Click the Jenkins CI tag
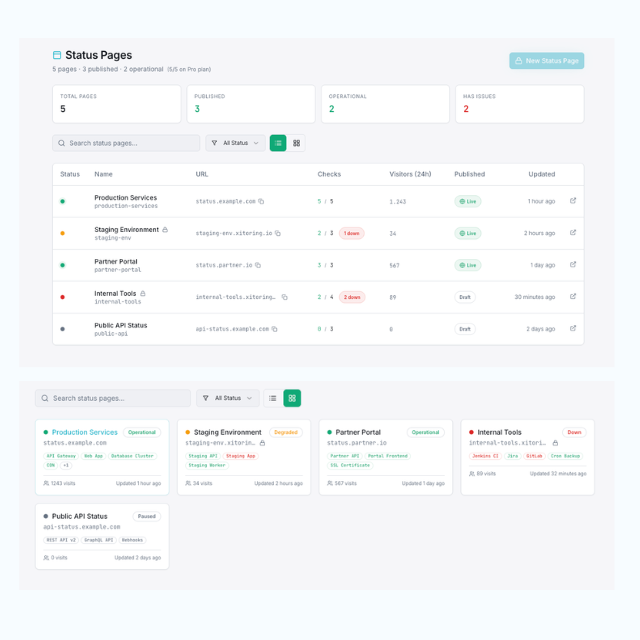 pyautogui.click(x=485, y=456)
